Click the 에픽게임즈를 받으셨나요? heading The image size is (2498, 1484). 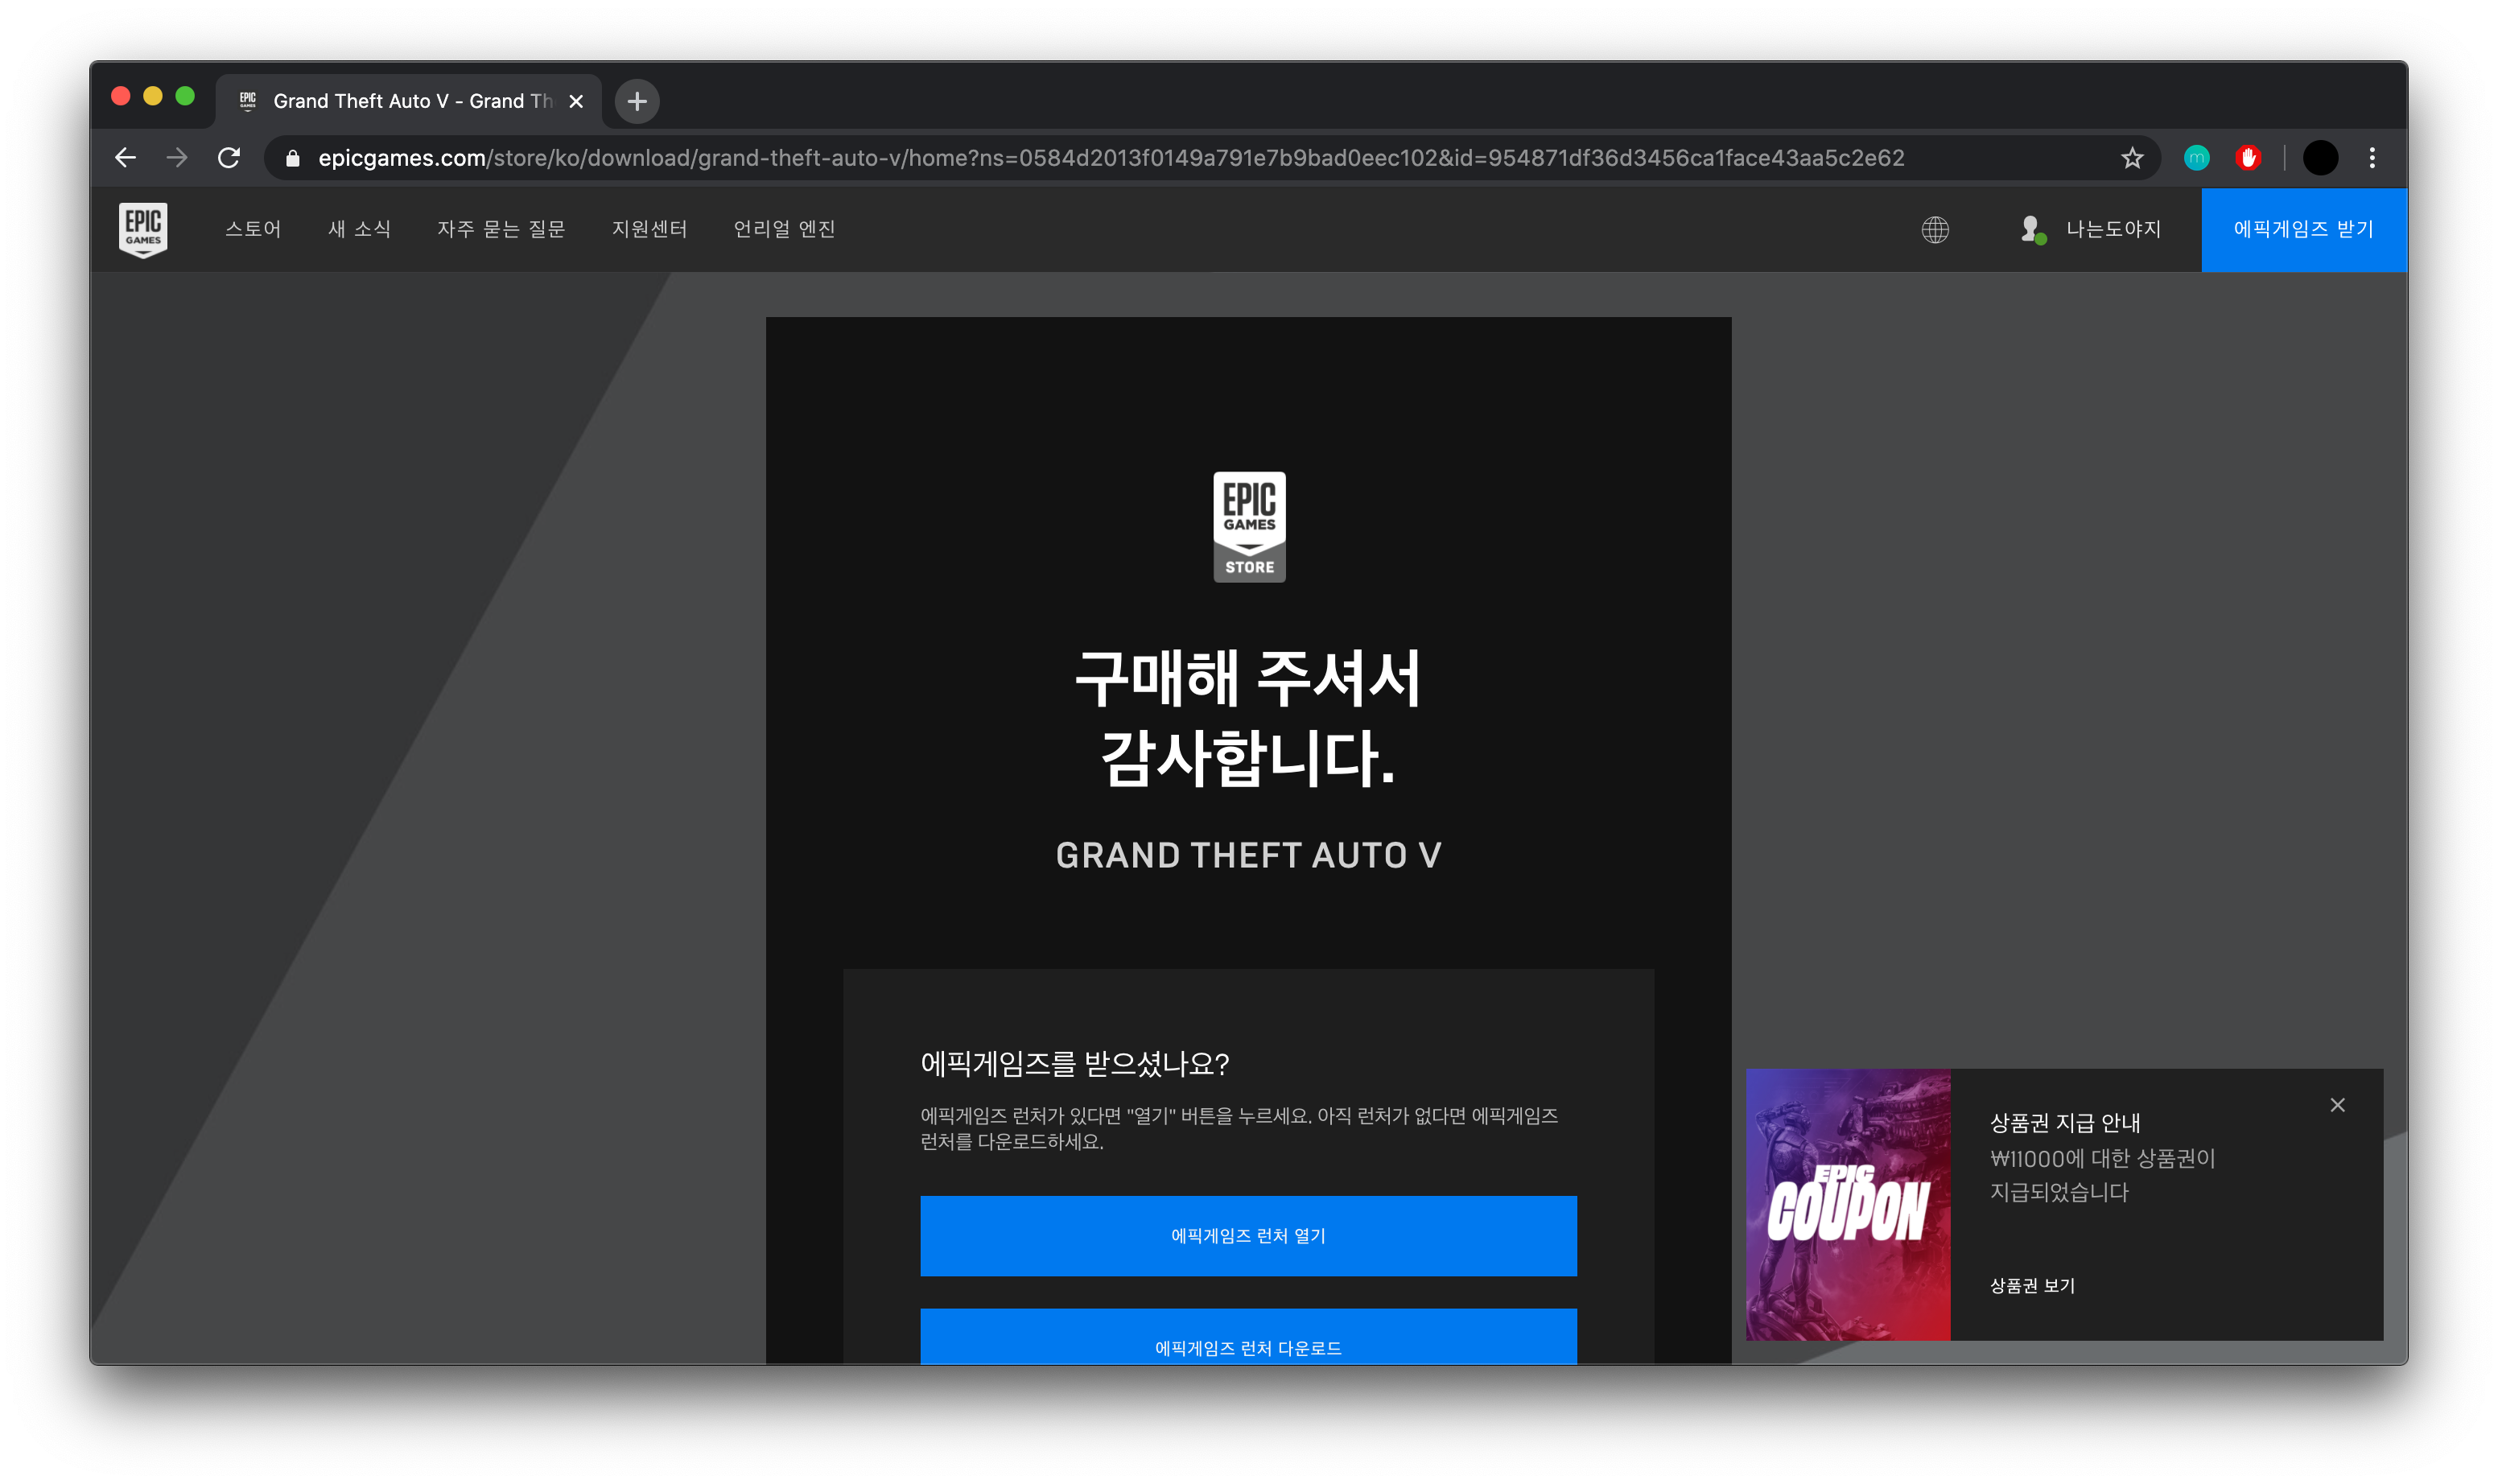[x=1074, y=1063]
